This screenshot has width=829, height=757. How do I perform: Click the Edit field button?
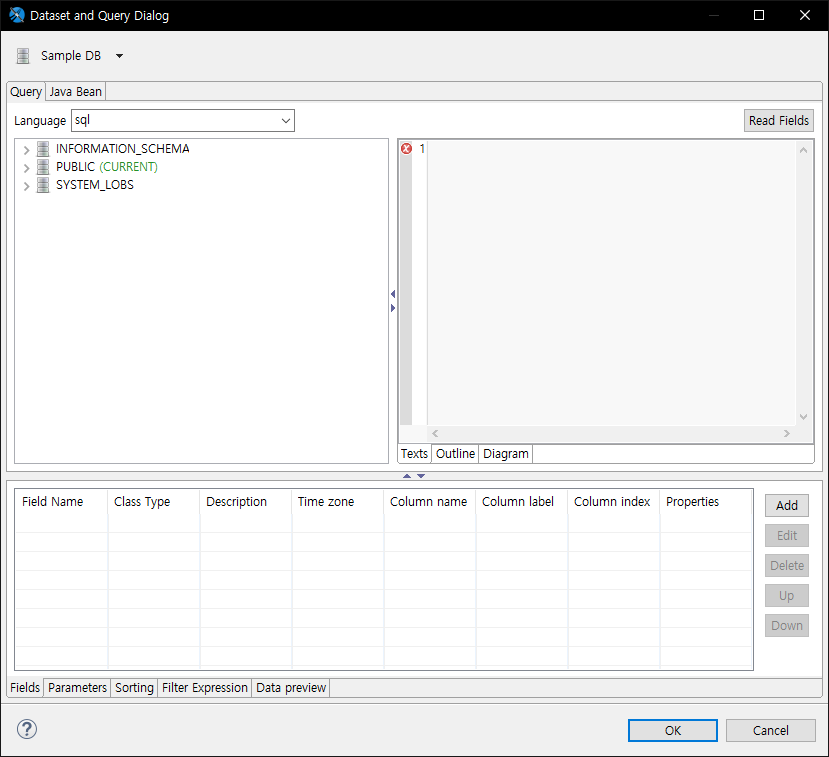point(787,536)
